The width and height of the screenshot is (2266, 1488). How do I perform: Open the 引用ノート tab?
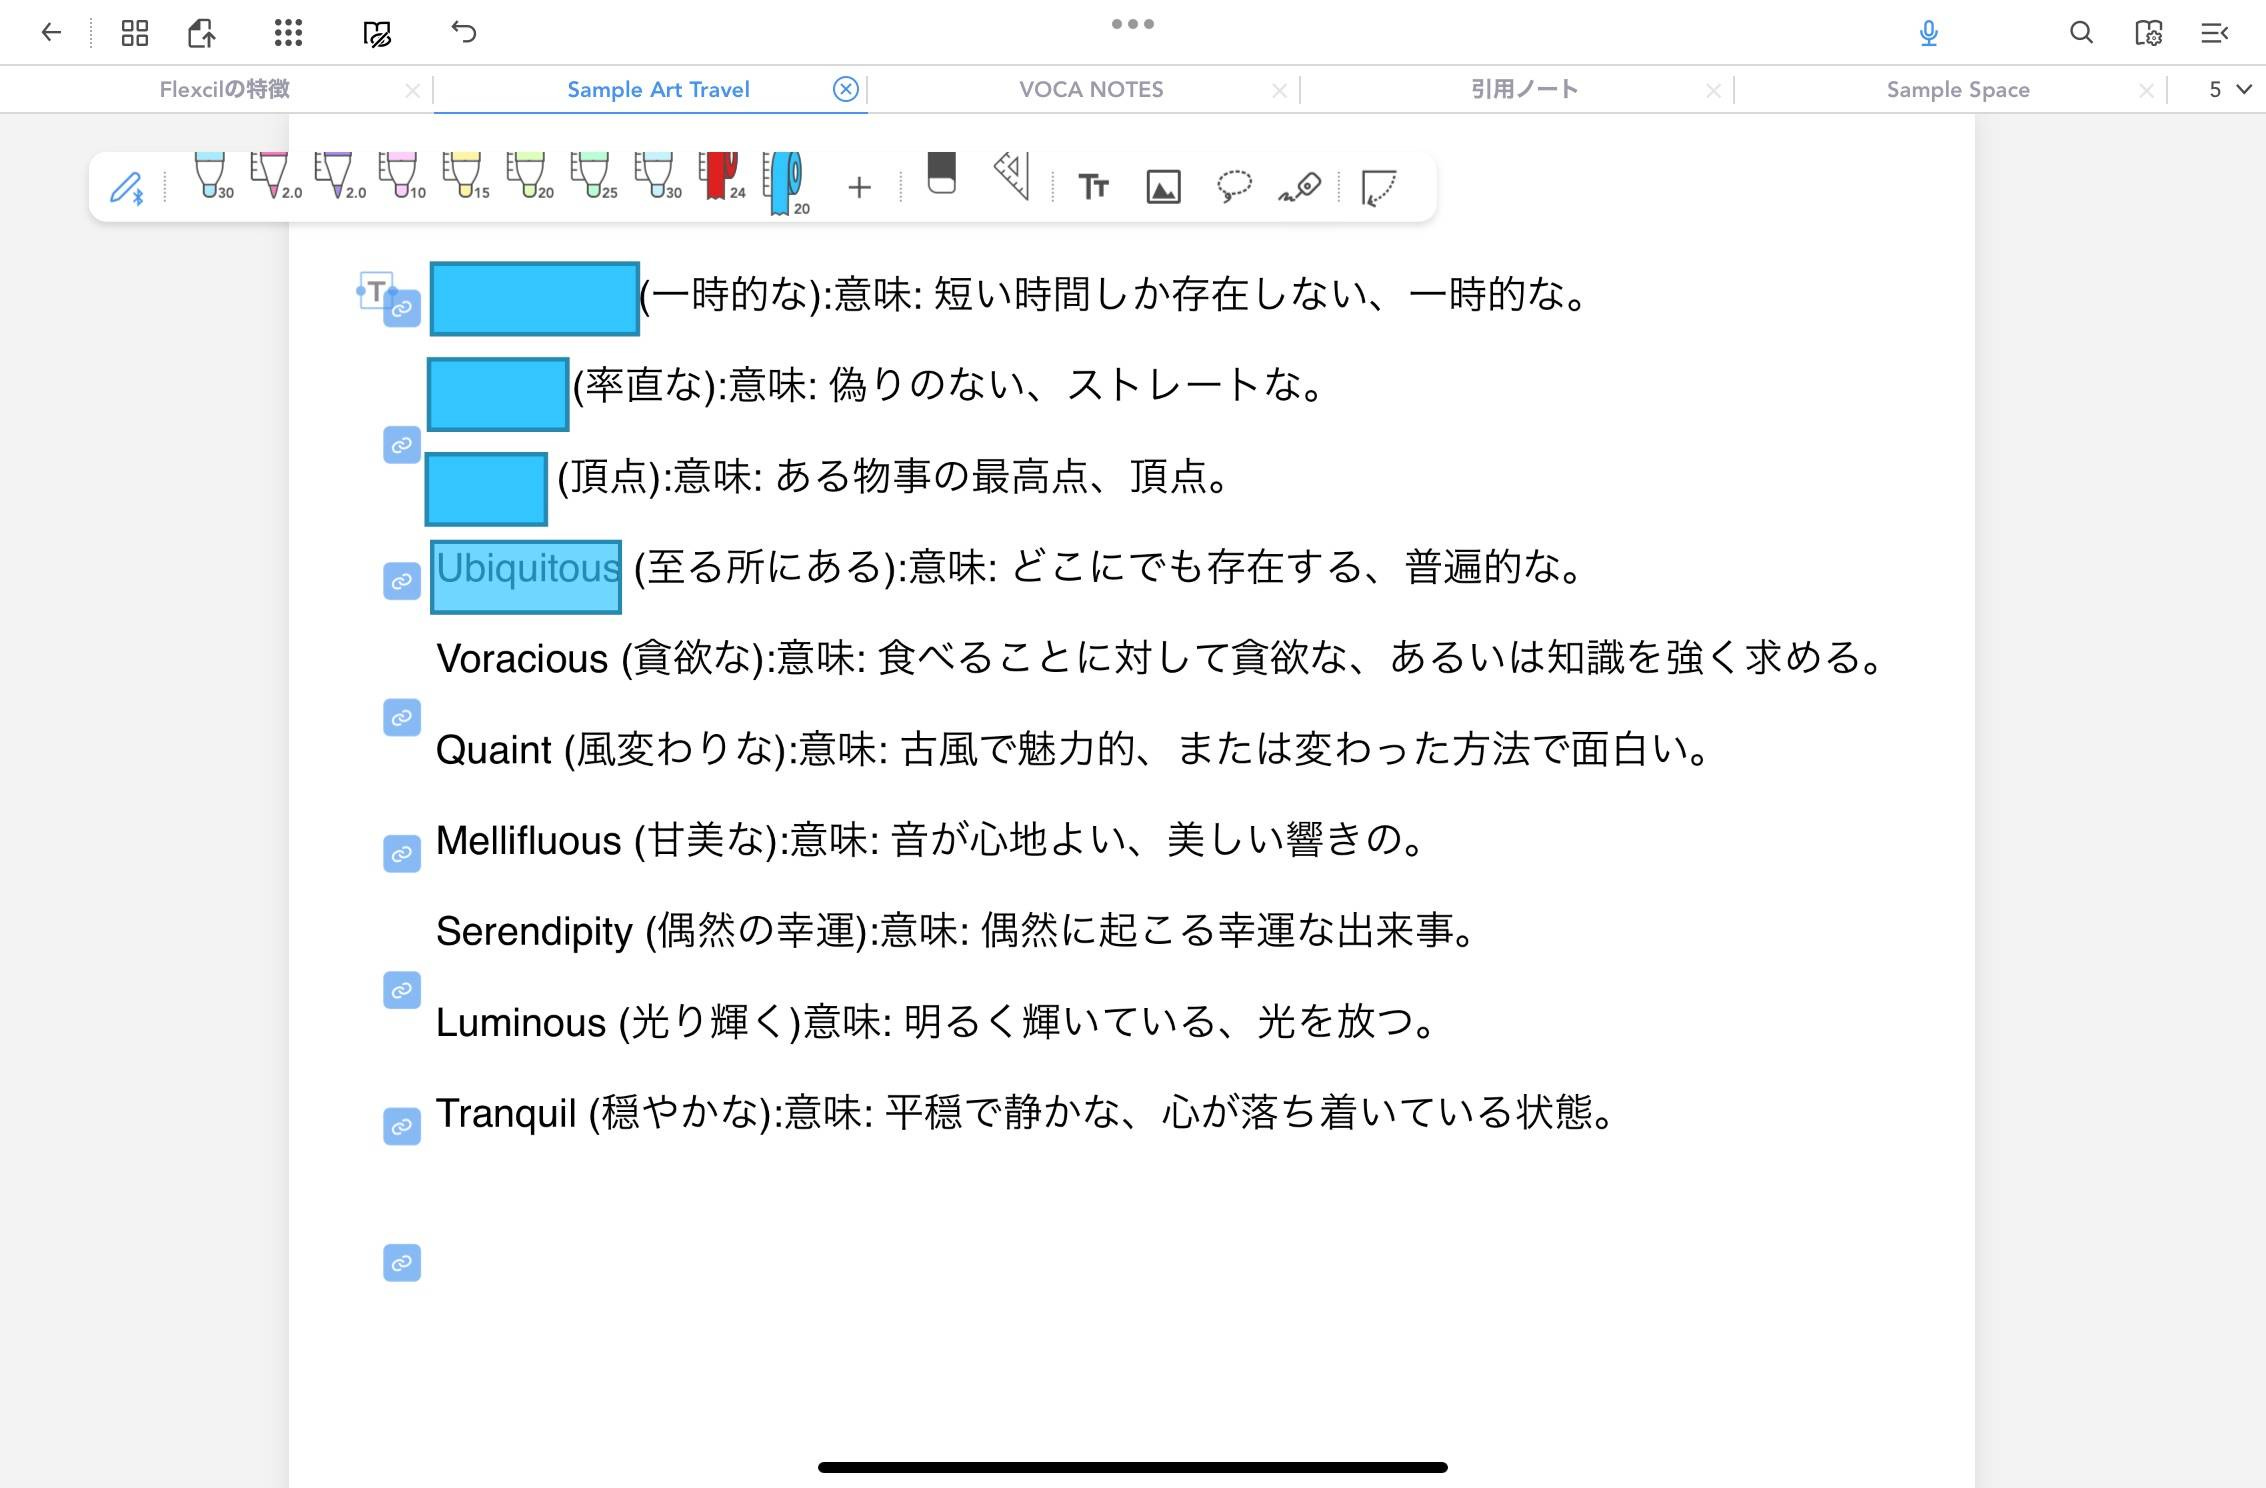[x=1524, y=89]
